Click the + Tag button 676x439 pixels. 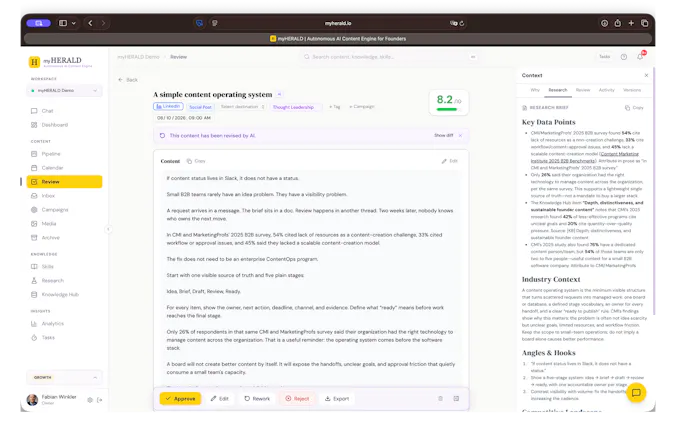point(335,107)
